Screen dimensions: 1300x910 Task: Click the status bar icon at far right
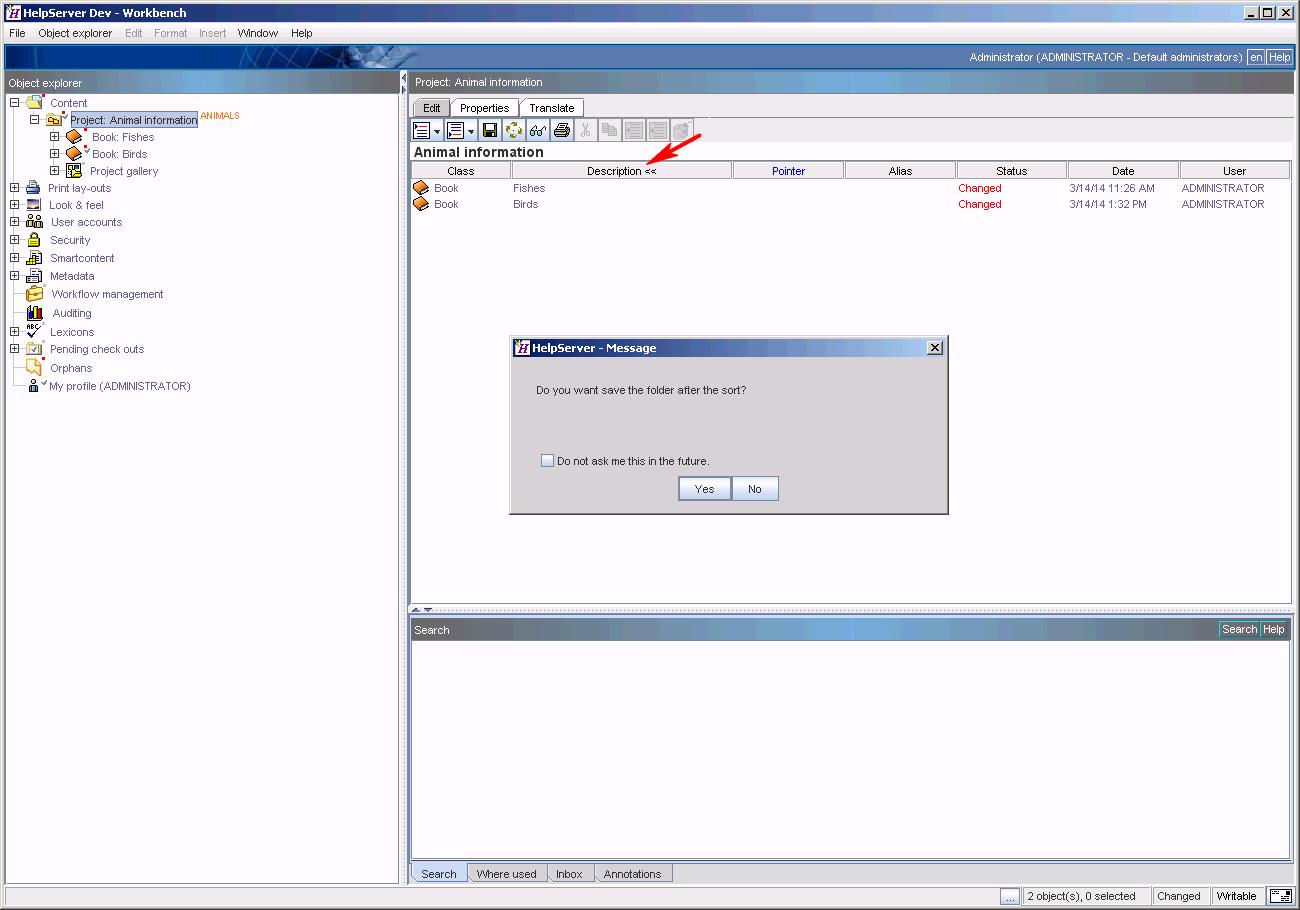1279,896
